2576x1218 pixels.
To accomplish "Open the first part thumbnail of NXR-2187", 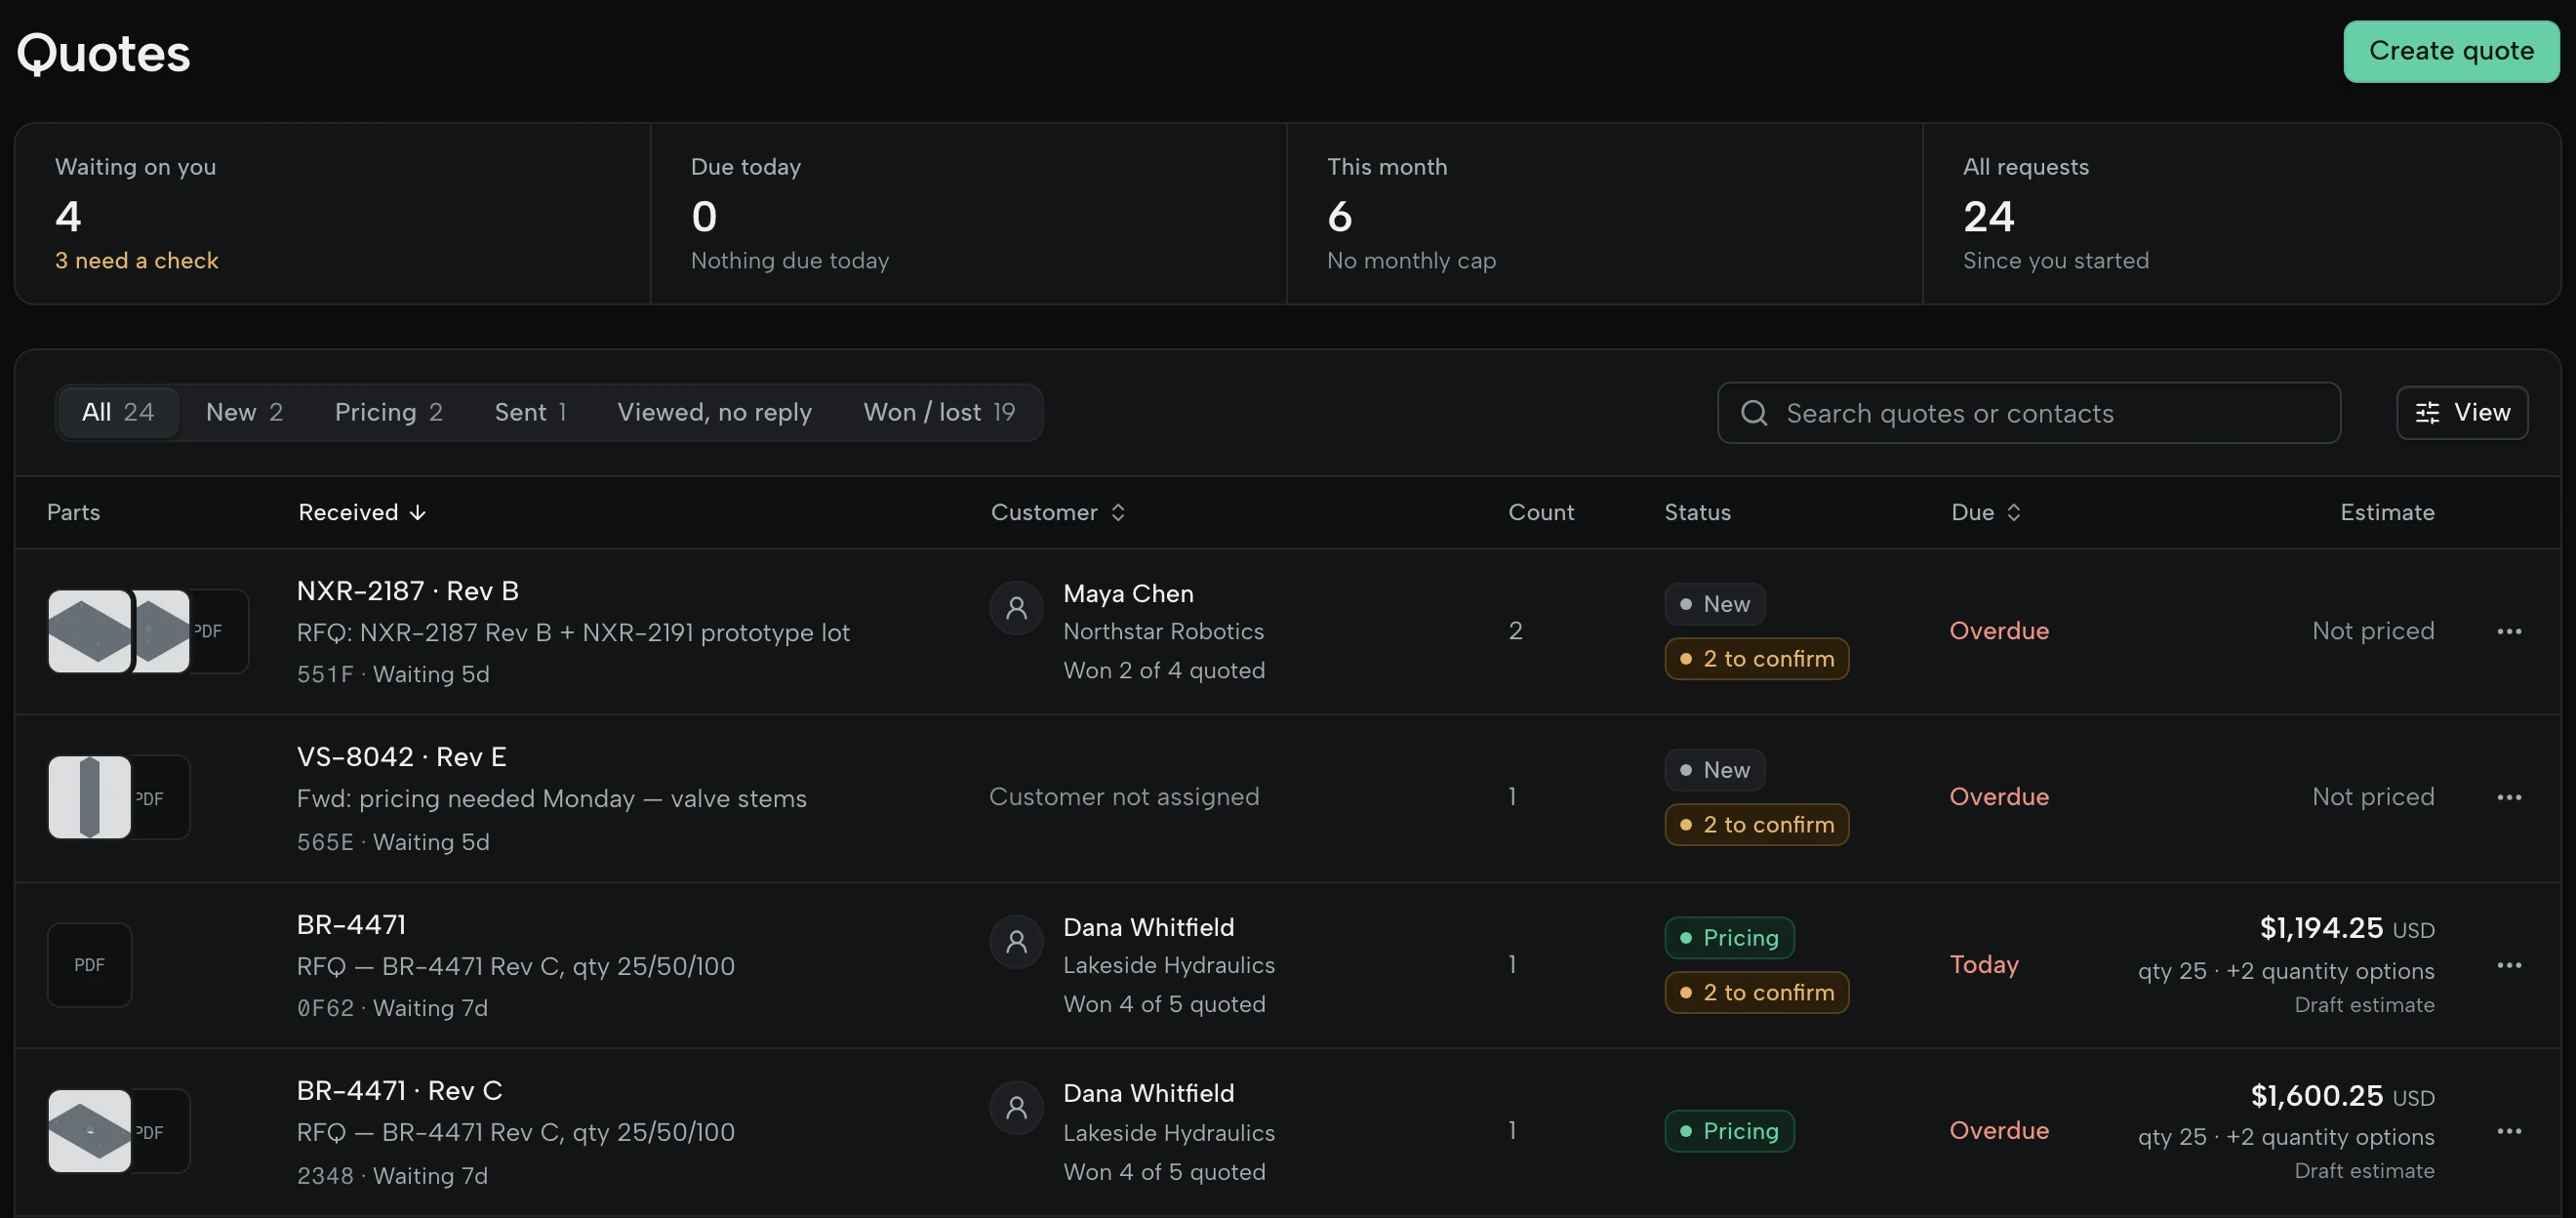I will tap(89, 631).
